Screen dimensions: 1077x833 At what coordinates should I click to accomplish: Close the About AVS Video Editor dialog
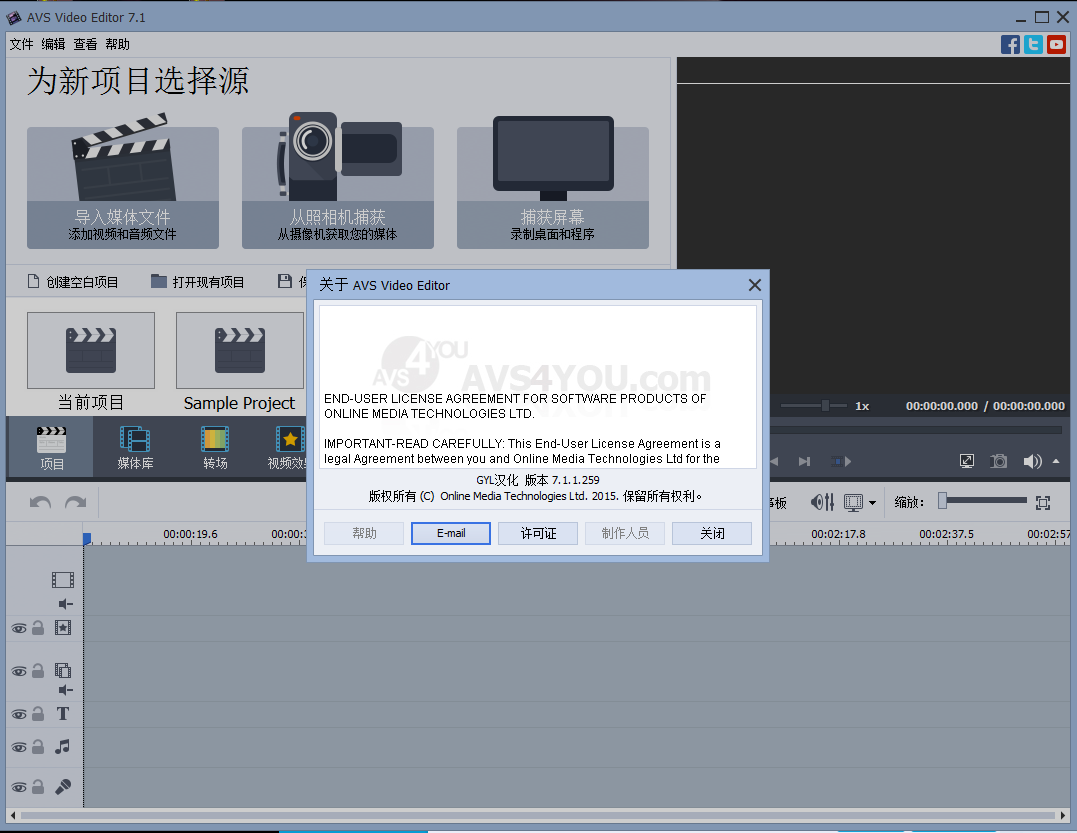(x=754, y=285)
